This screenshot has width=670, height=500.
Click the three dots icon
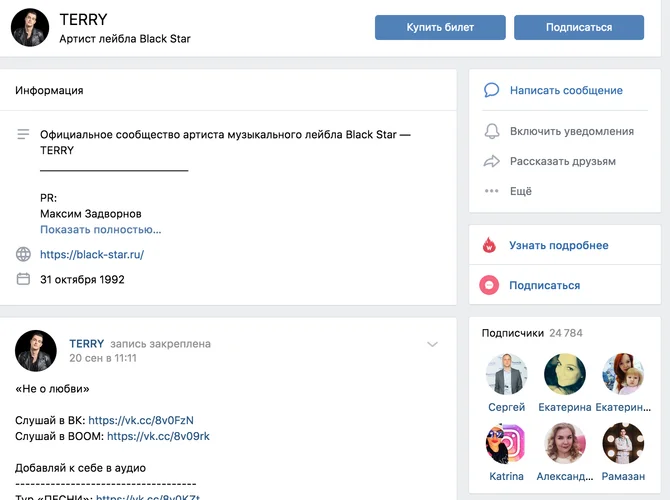click(x=491, y=191)
